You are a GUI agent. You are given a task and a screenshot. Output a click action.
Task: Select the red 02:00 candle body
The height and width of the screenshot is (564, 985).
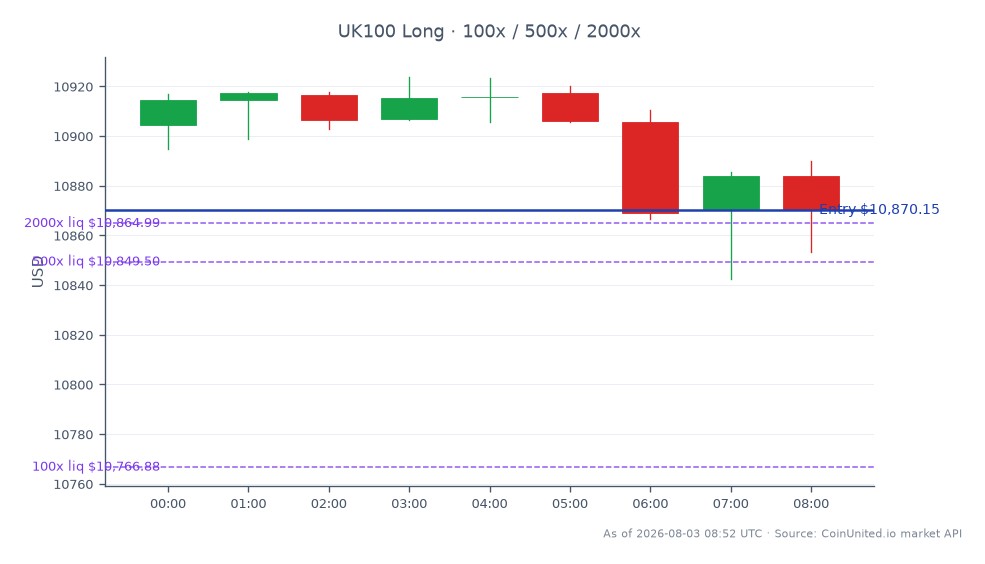pos(329,108)
